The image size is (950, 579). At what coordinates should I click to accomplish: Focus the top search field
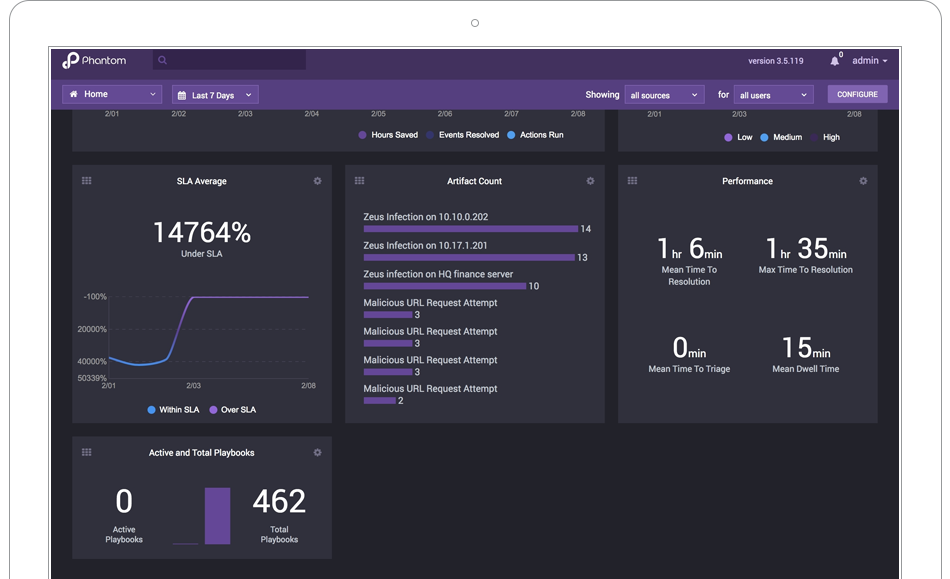229,60
